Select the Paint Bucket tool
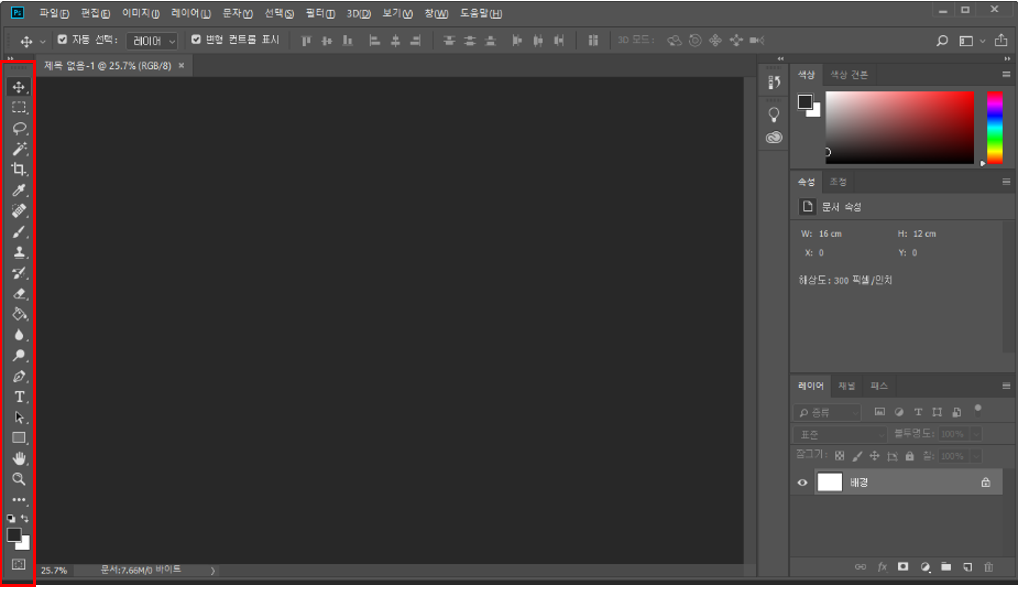The width and height of the screenshot is (1020, 589). click(x=19, y=314)
